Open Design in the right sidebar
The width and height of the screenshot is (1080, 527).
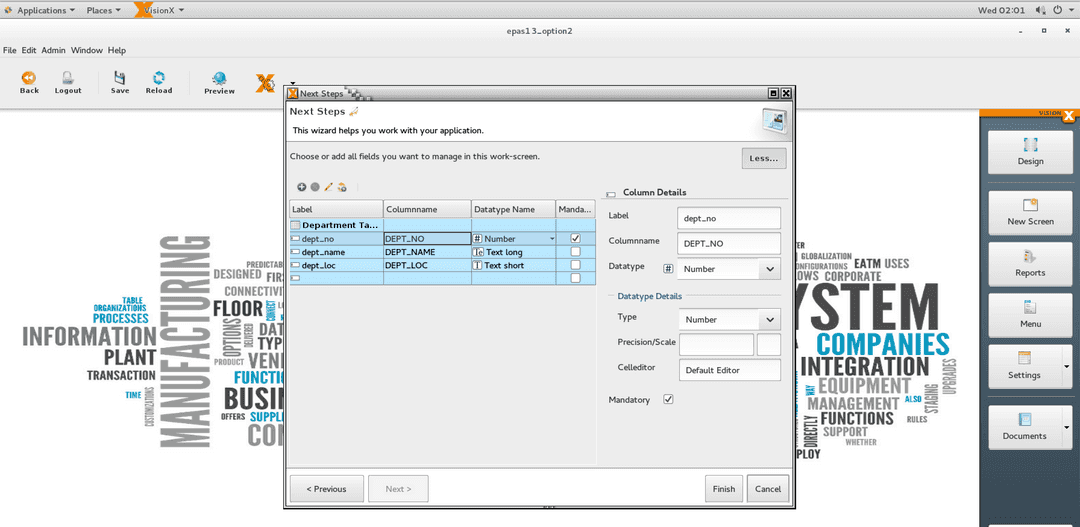pyautogui.click(x=1030, y=151)
